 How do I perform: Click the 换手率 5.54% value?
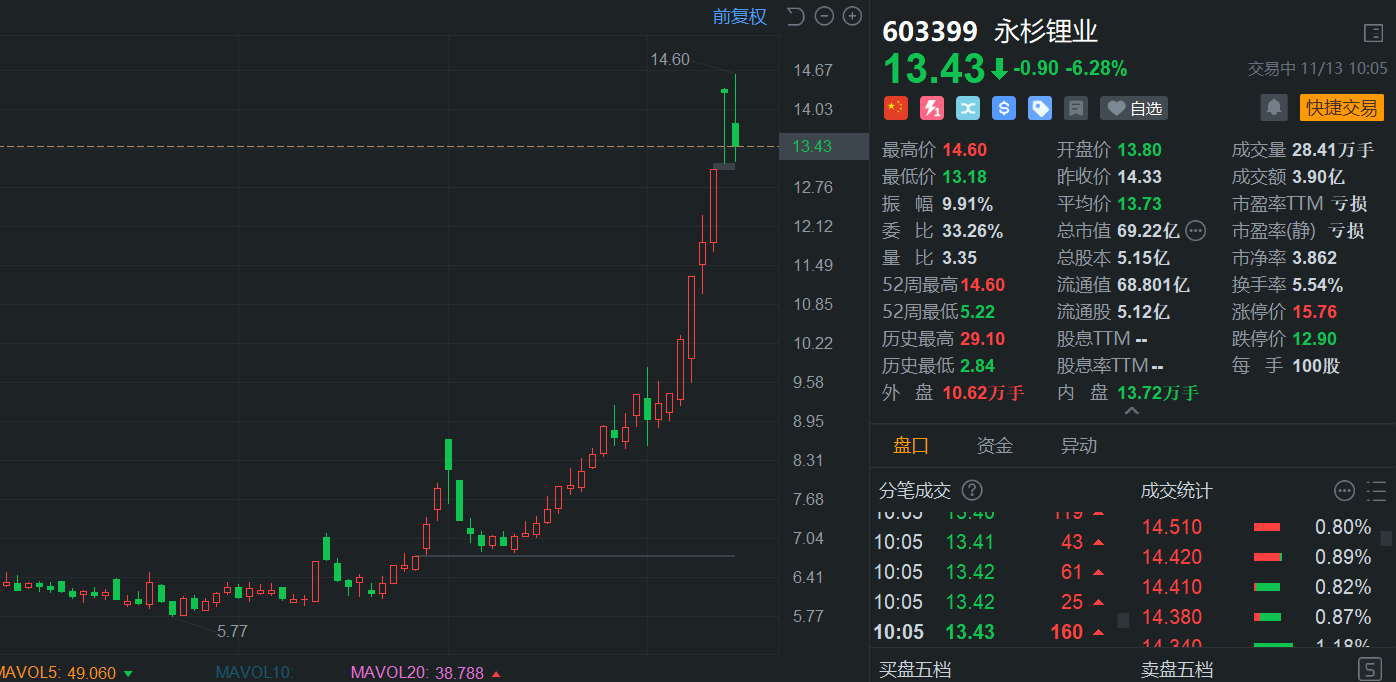[x=1317, y=285]
